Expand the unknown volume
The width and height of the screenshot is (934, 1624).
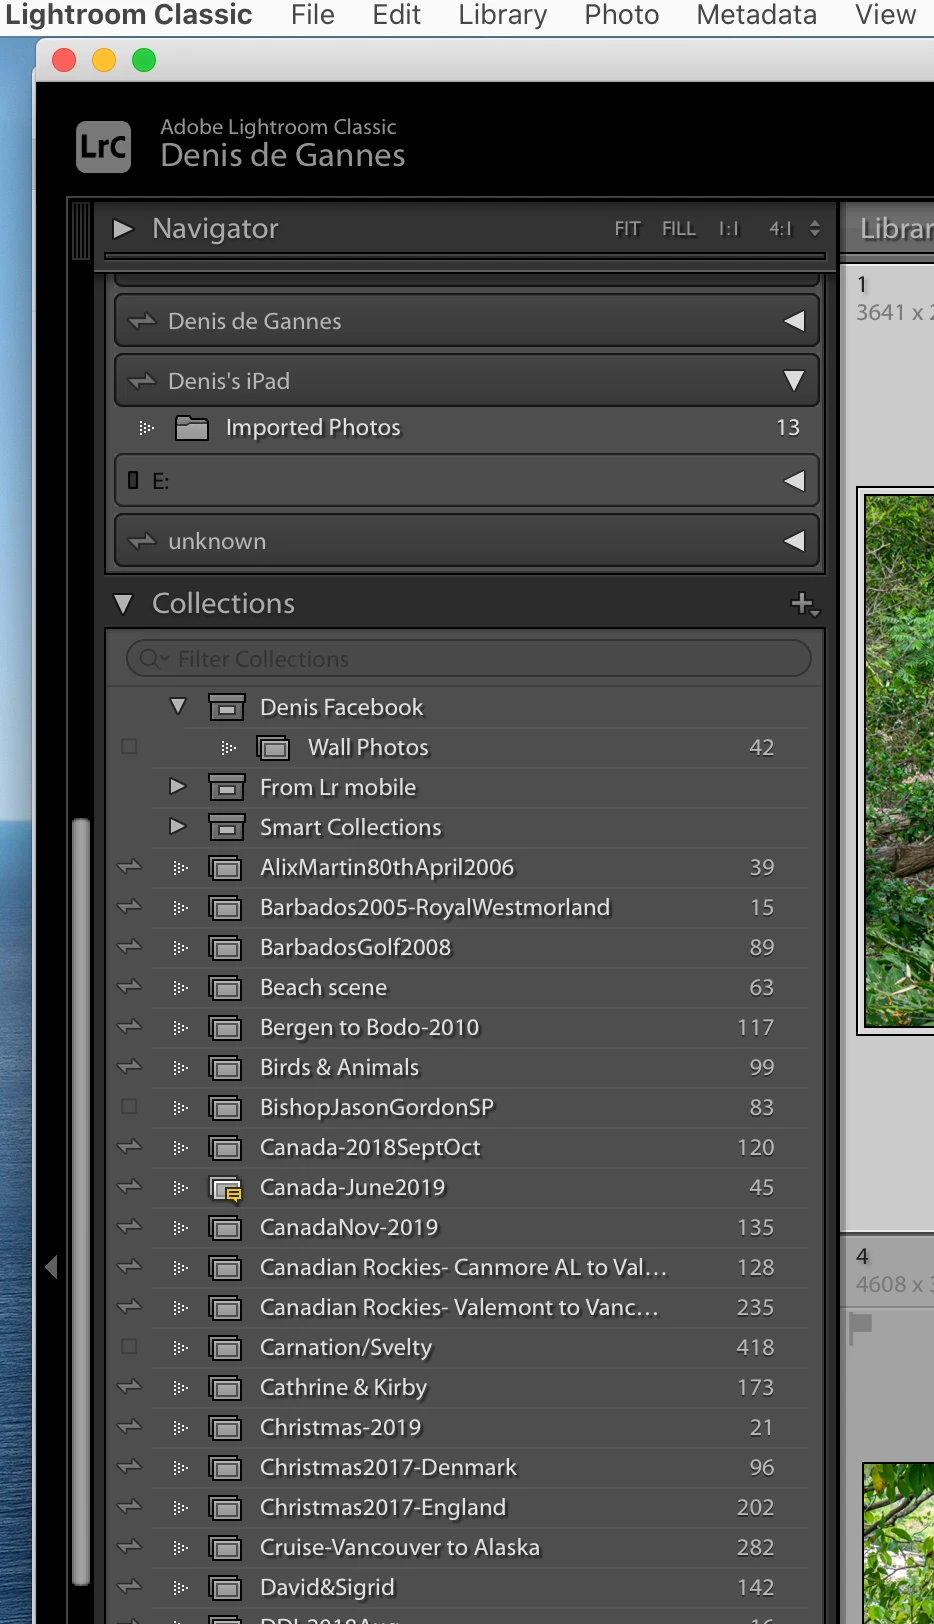click(794, 541)
